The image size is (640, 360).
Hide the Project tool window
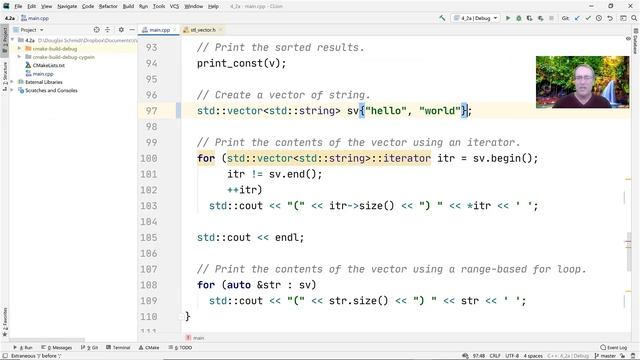point(132,30)
